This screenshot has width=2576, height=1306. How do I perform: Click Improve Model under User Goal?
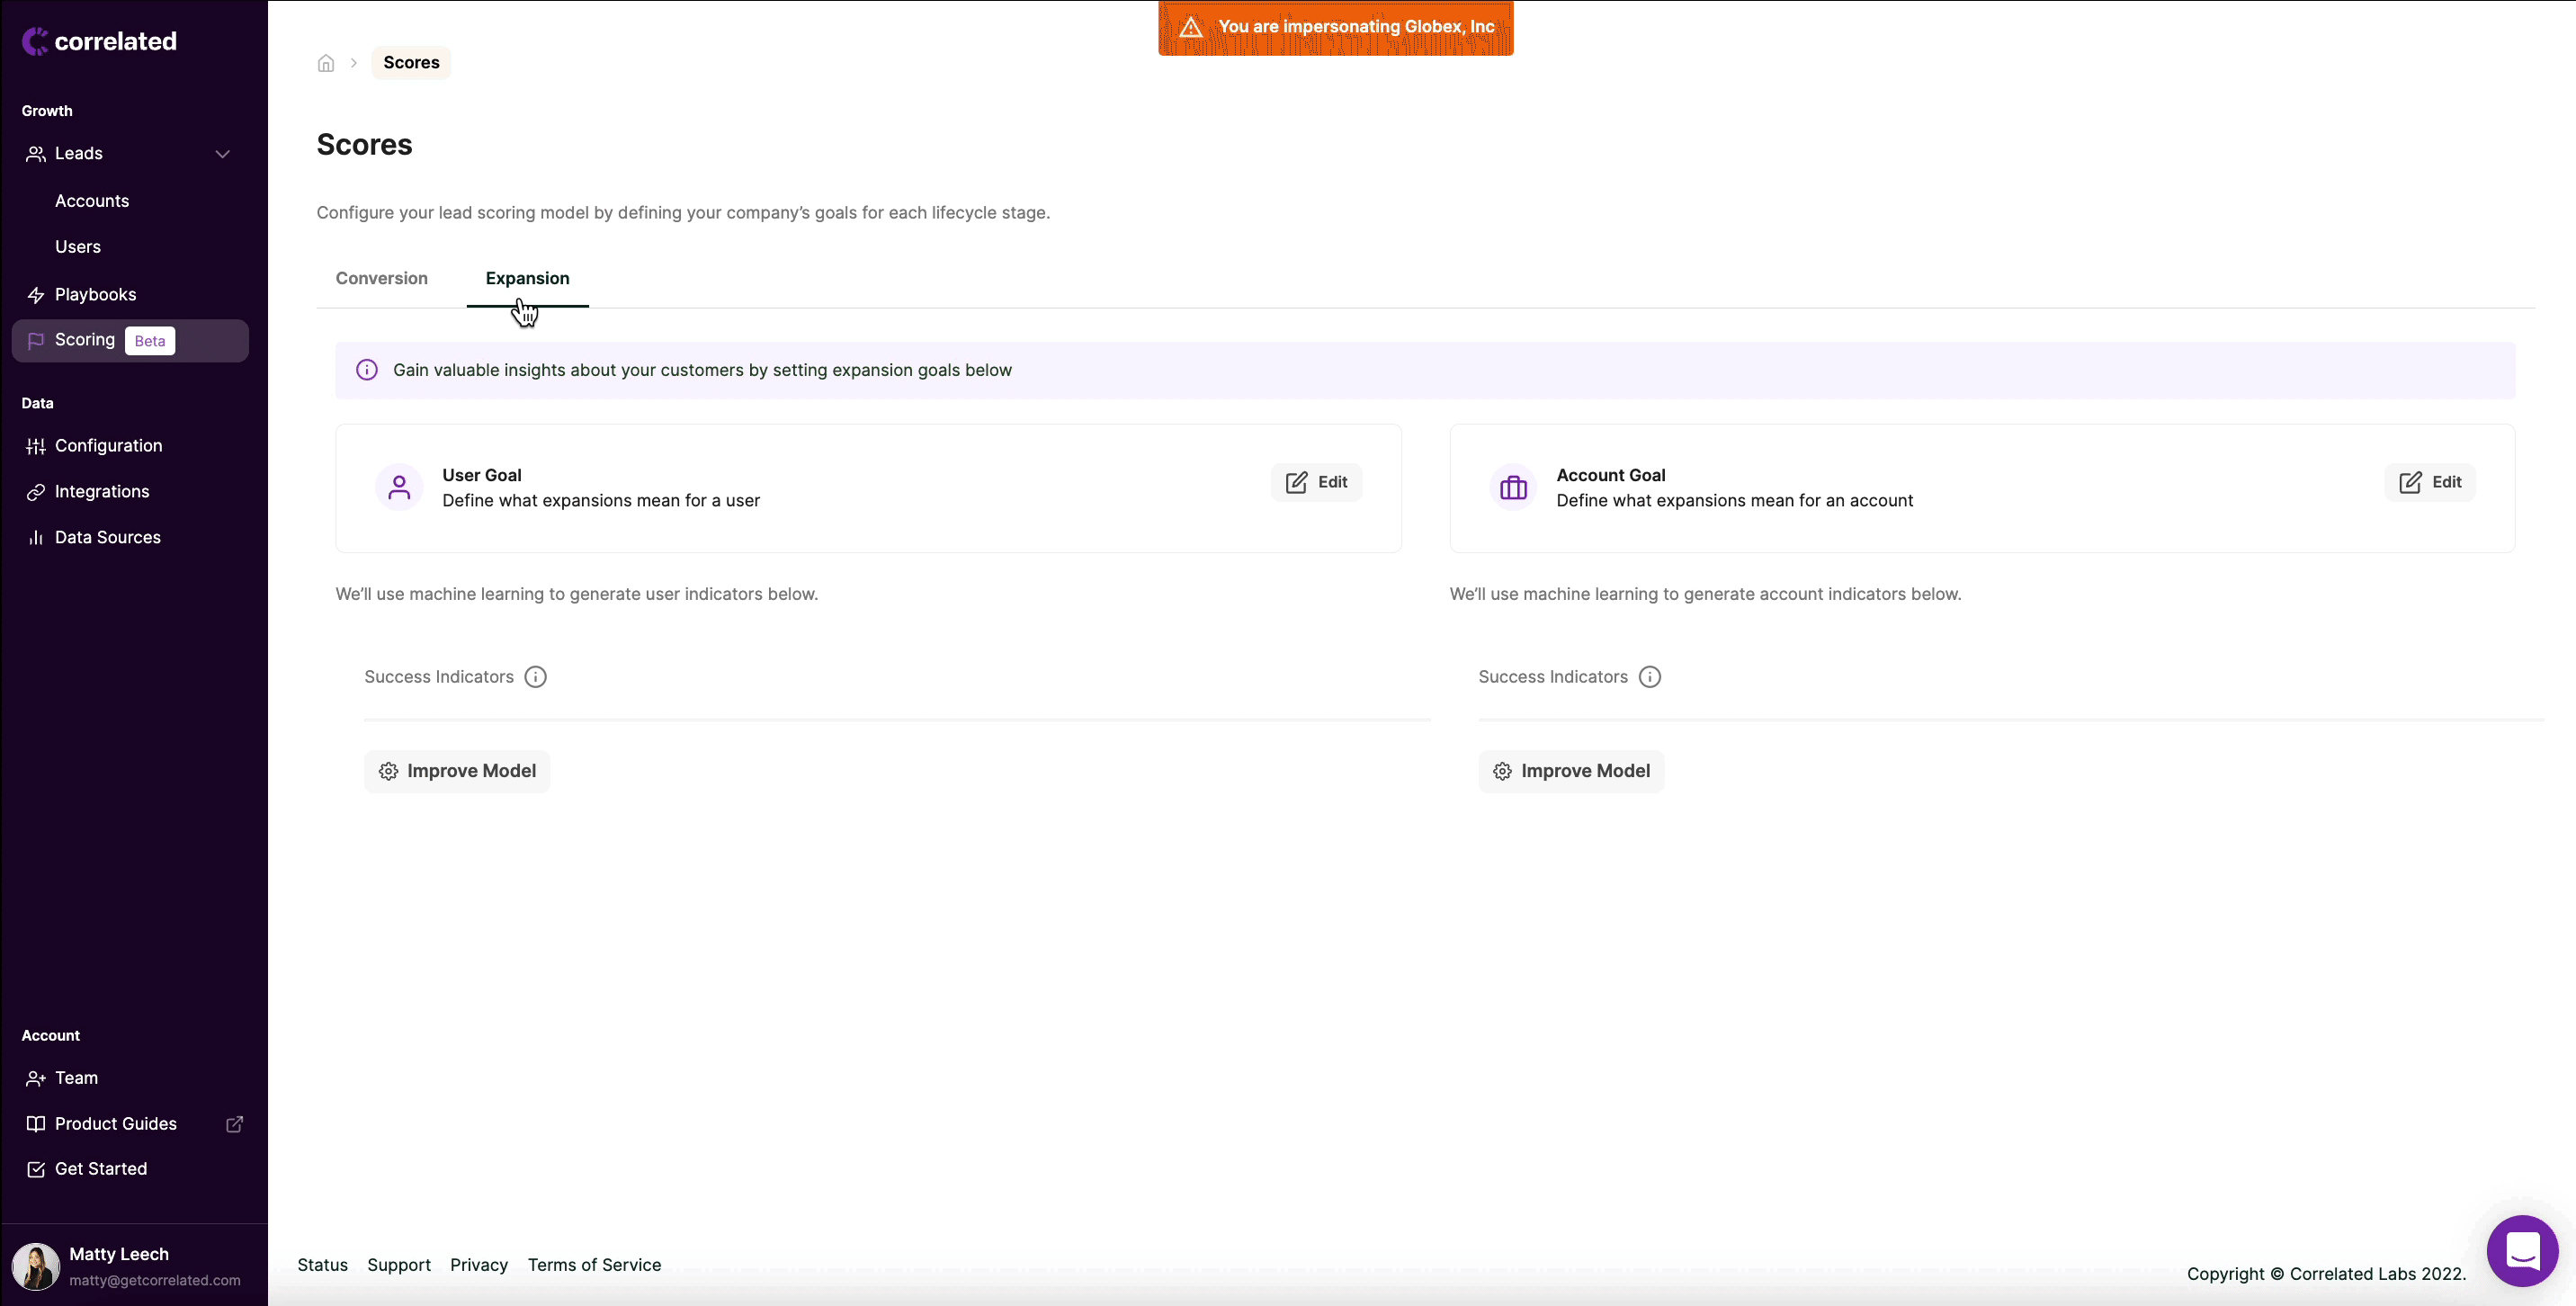coord(457,771)
